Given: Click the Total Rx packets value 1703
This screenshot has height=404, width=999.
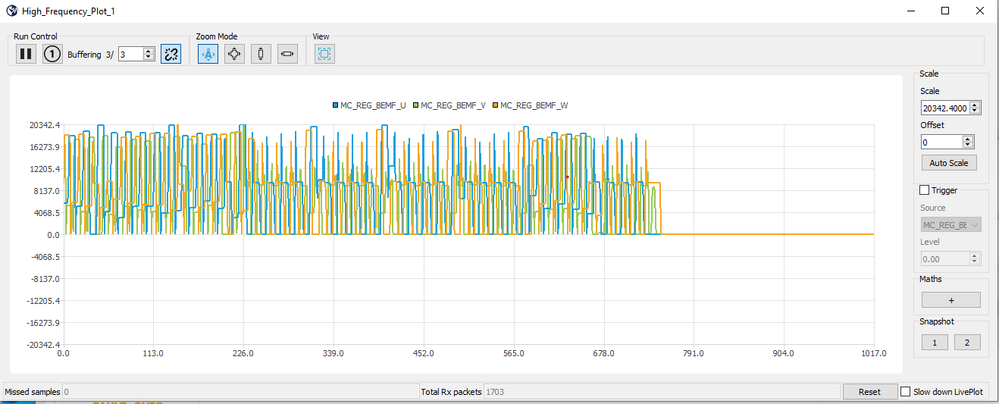Looking at the screenshot, I should (x=495, y=392).
